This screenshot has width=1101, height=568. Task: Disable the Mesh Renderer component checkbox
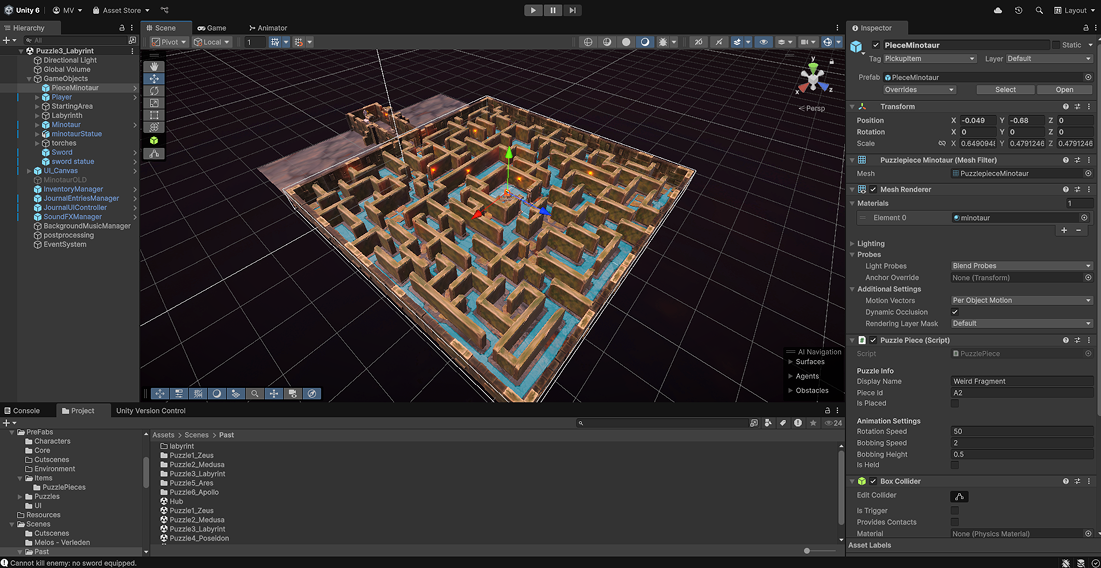tap(874, 189)
